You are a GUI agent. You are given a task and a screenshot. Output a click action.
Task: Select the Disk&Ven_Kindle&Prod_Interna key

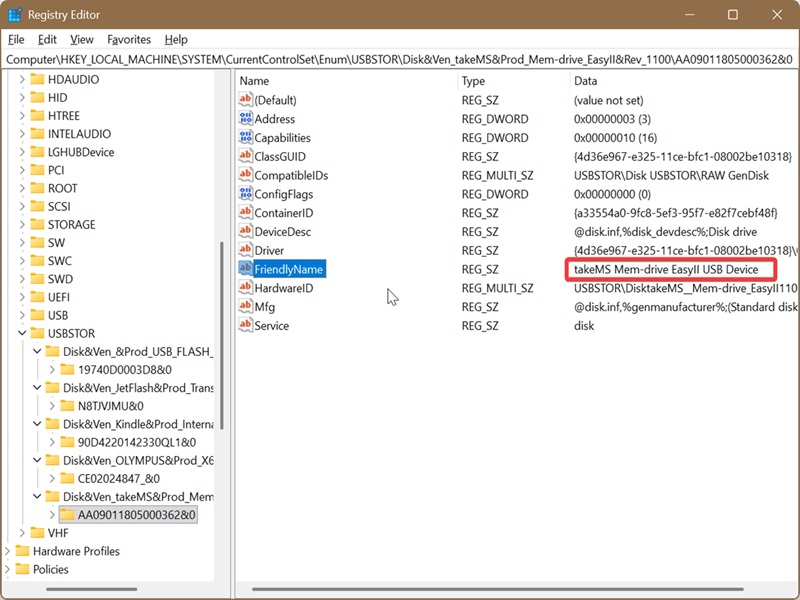[x=138, y=424]
